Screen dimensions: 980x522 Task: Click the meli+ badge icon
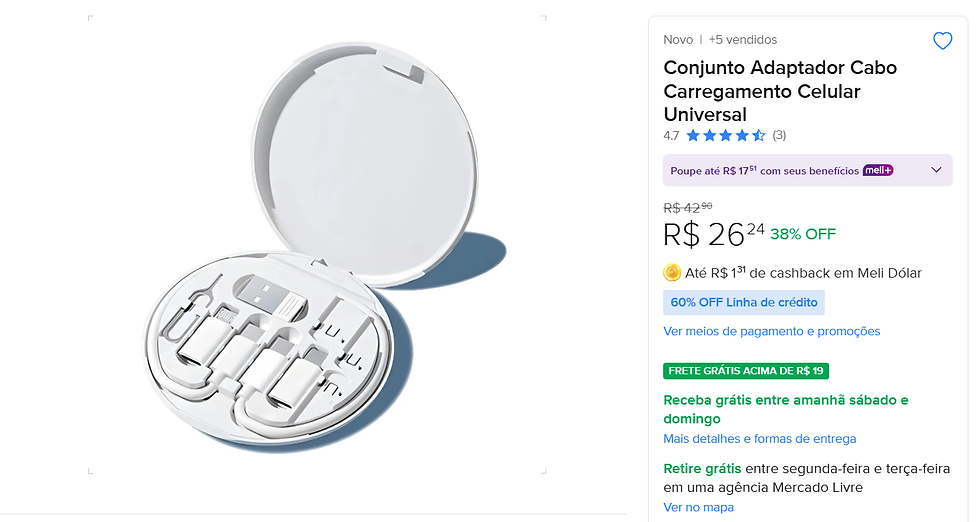878,170
